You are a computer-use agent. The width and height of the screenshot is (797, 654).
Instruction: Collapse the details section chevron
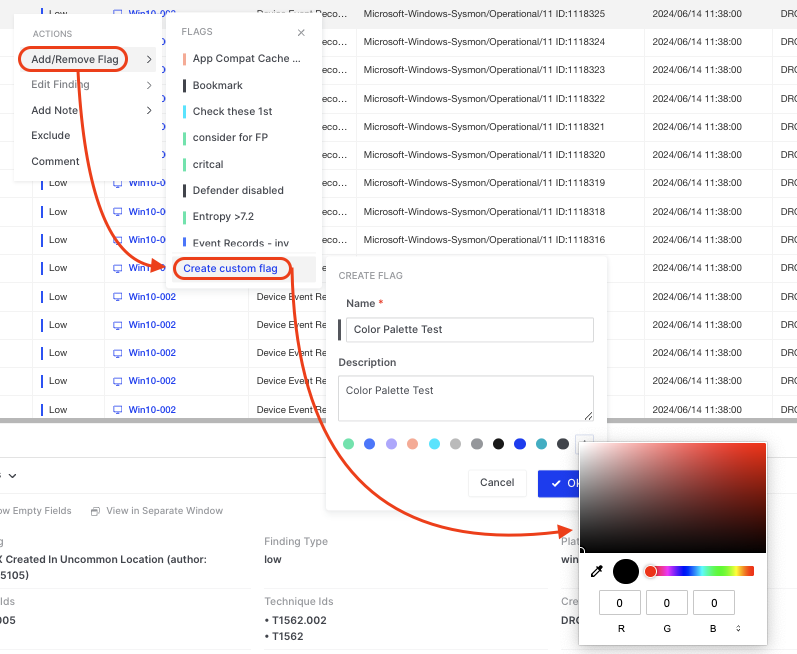12,476
